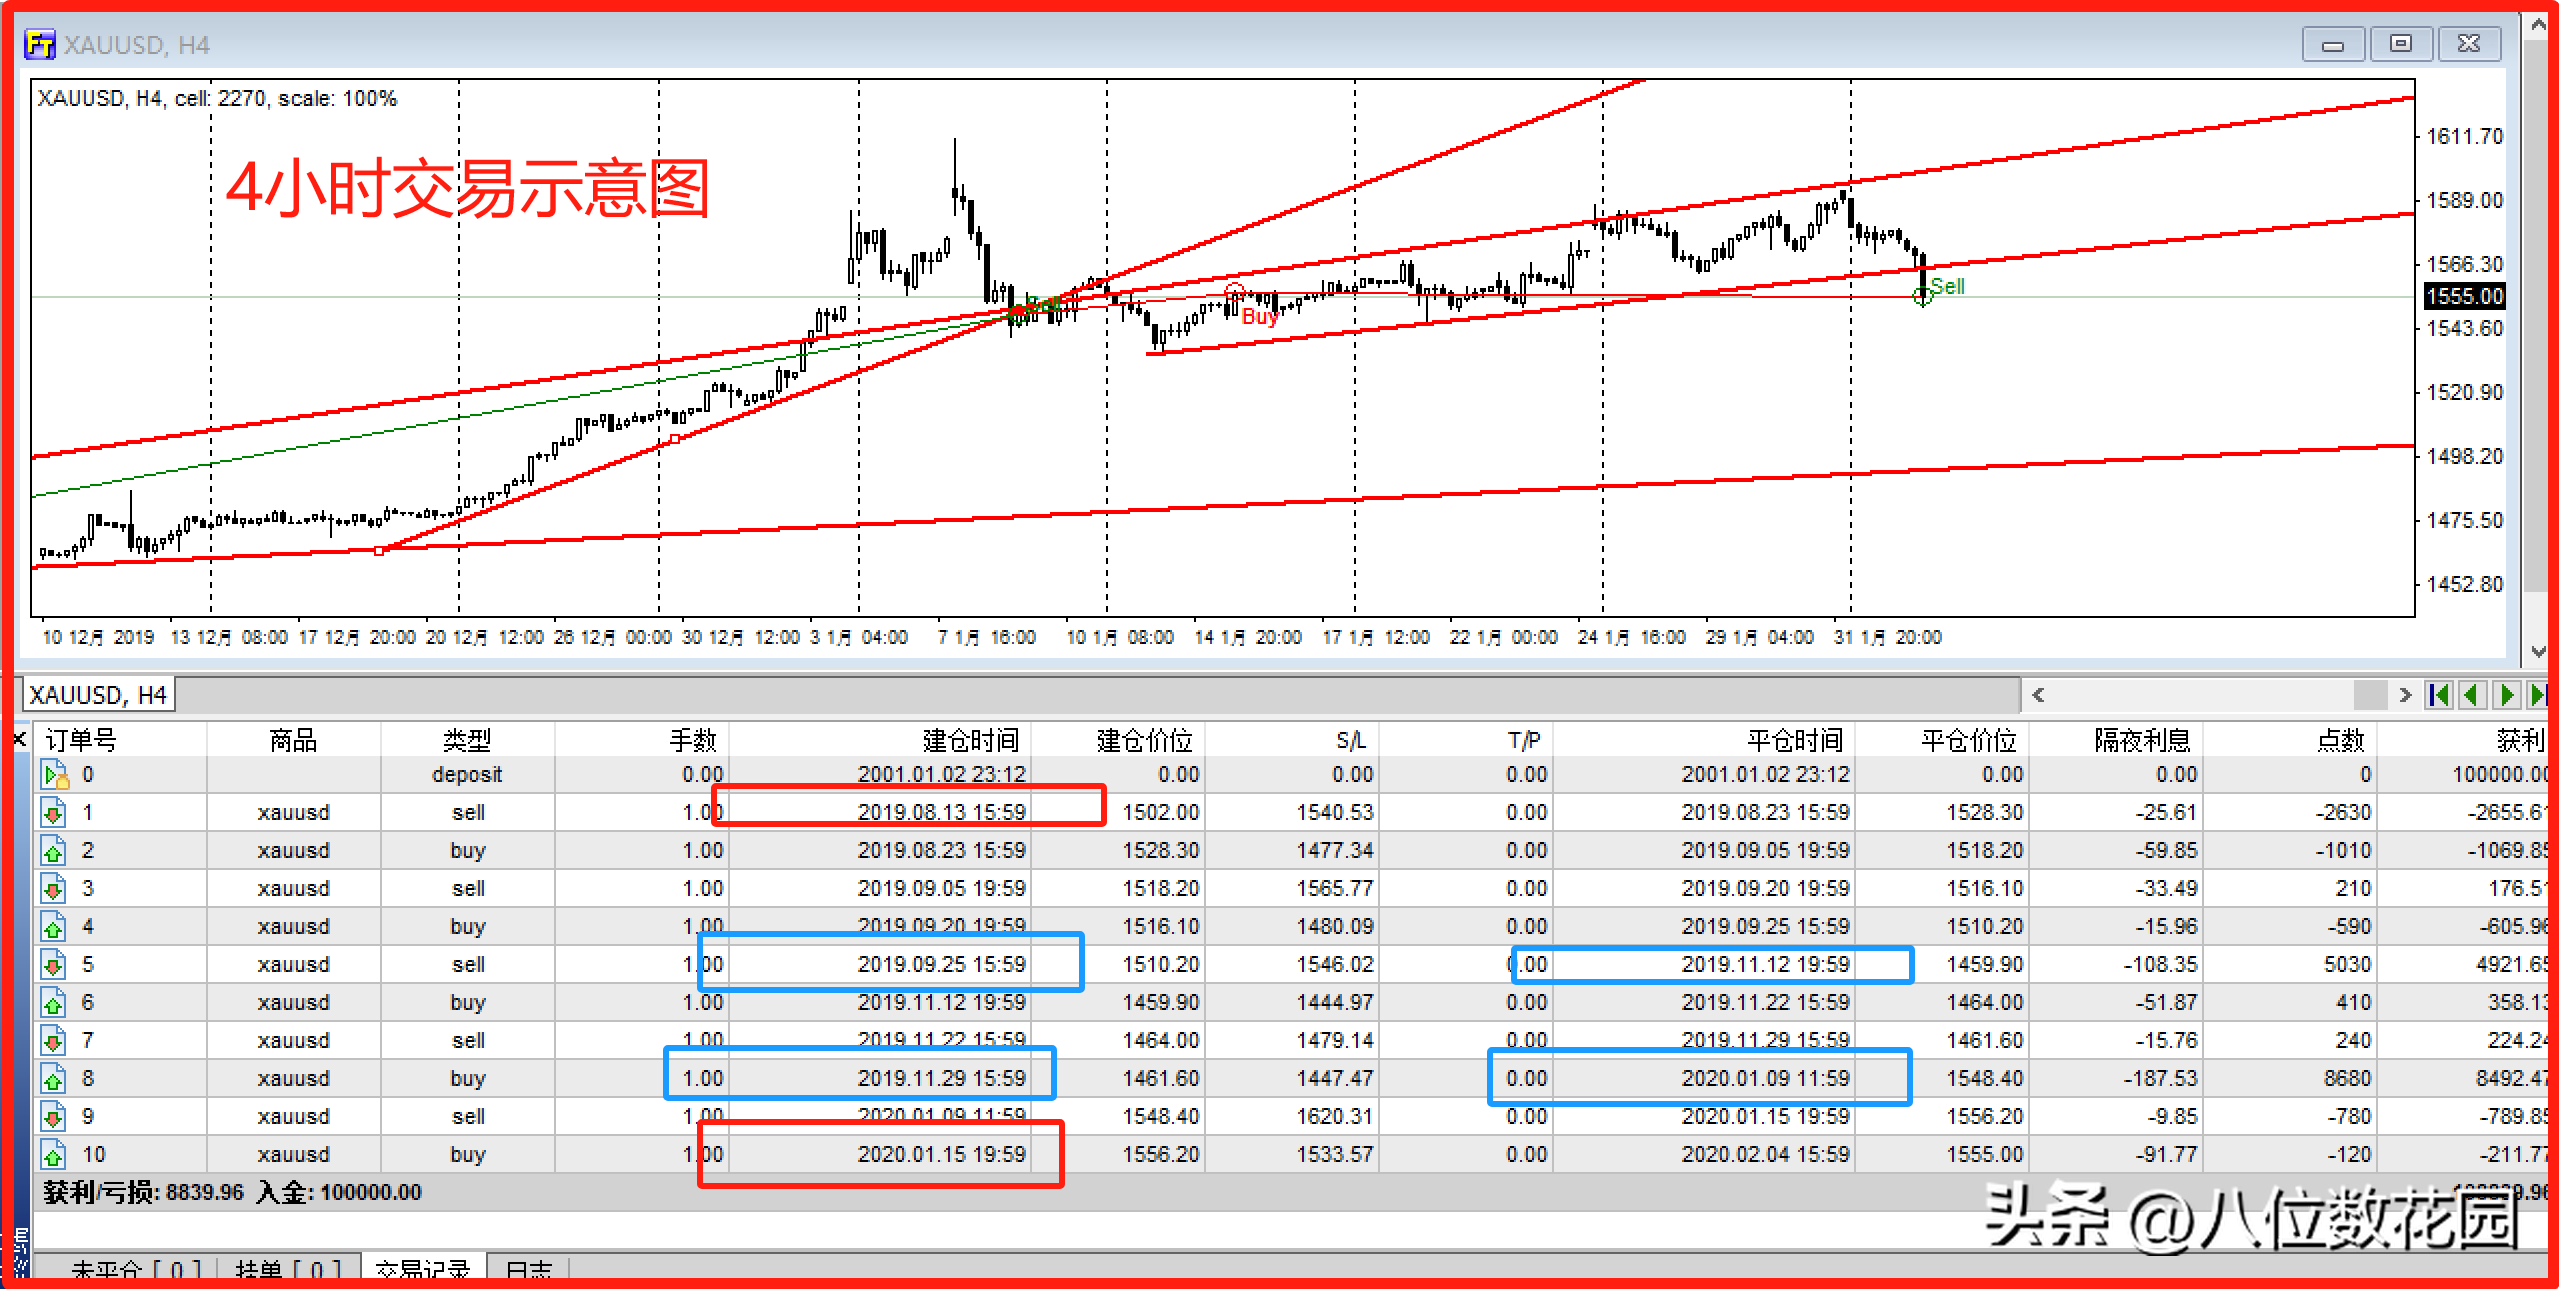Image resolution: width=2559 pixels, height=1289 pixels.
Task: Close the trade records panel with X
Action: (x=19, y=739)
